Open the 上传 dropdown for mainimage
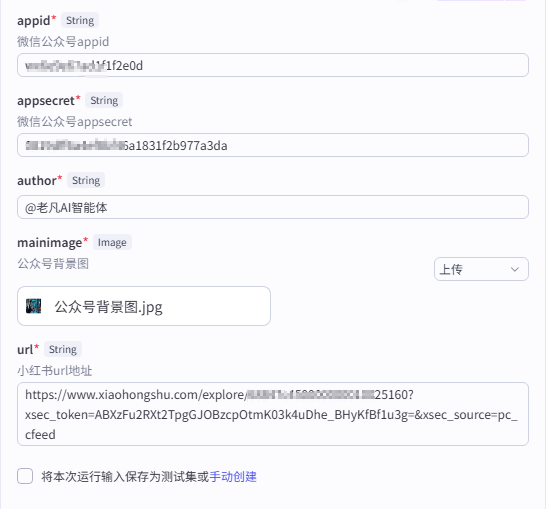 tap(481, 269)
